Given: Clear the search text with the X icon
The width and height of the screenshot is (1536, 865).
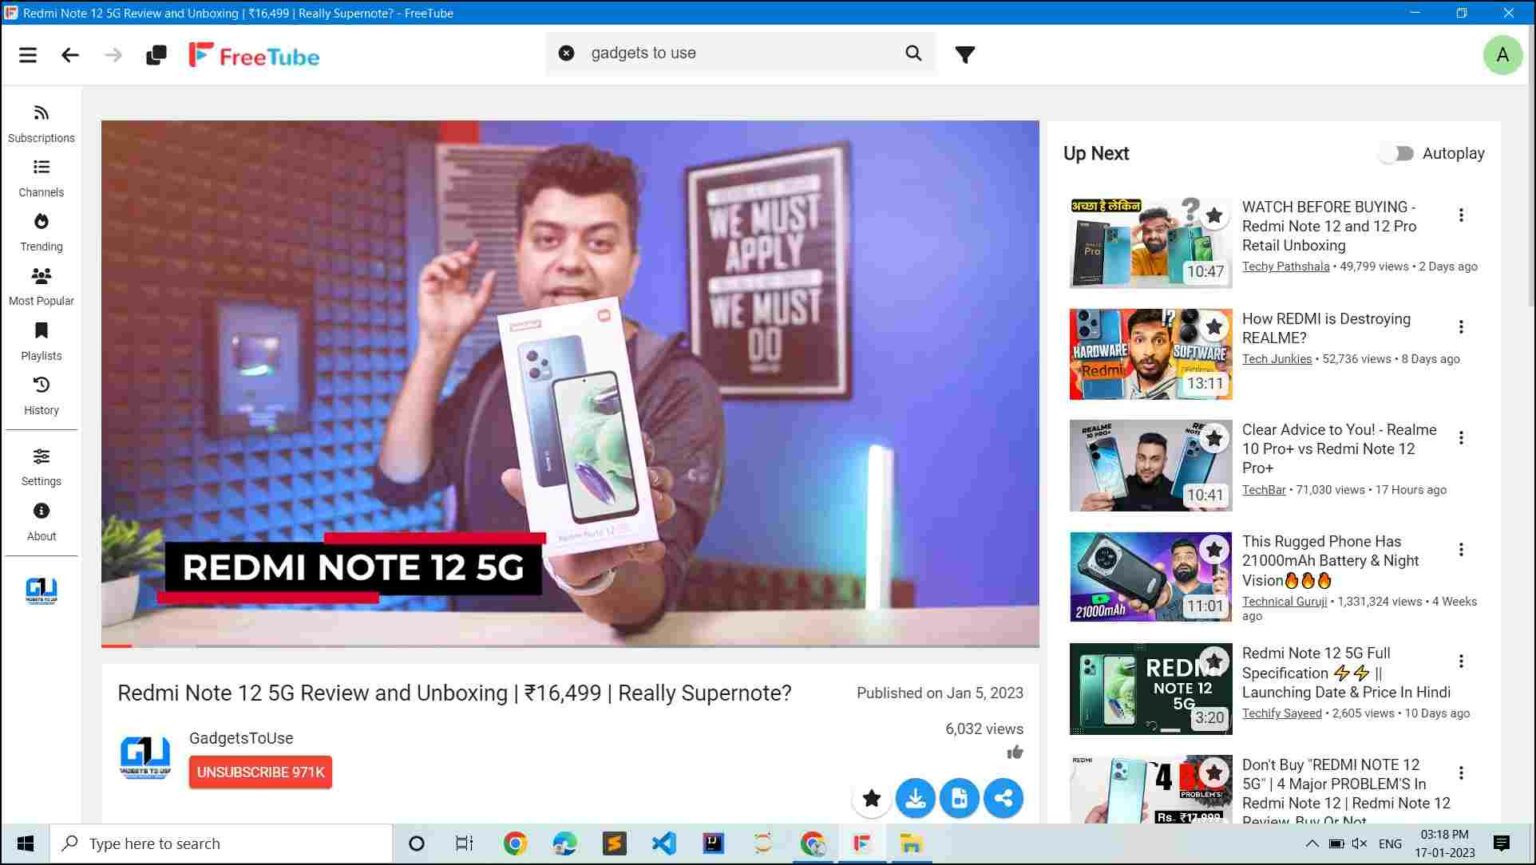Looking at the screenshot, I should (x=566, y=53).
